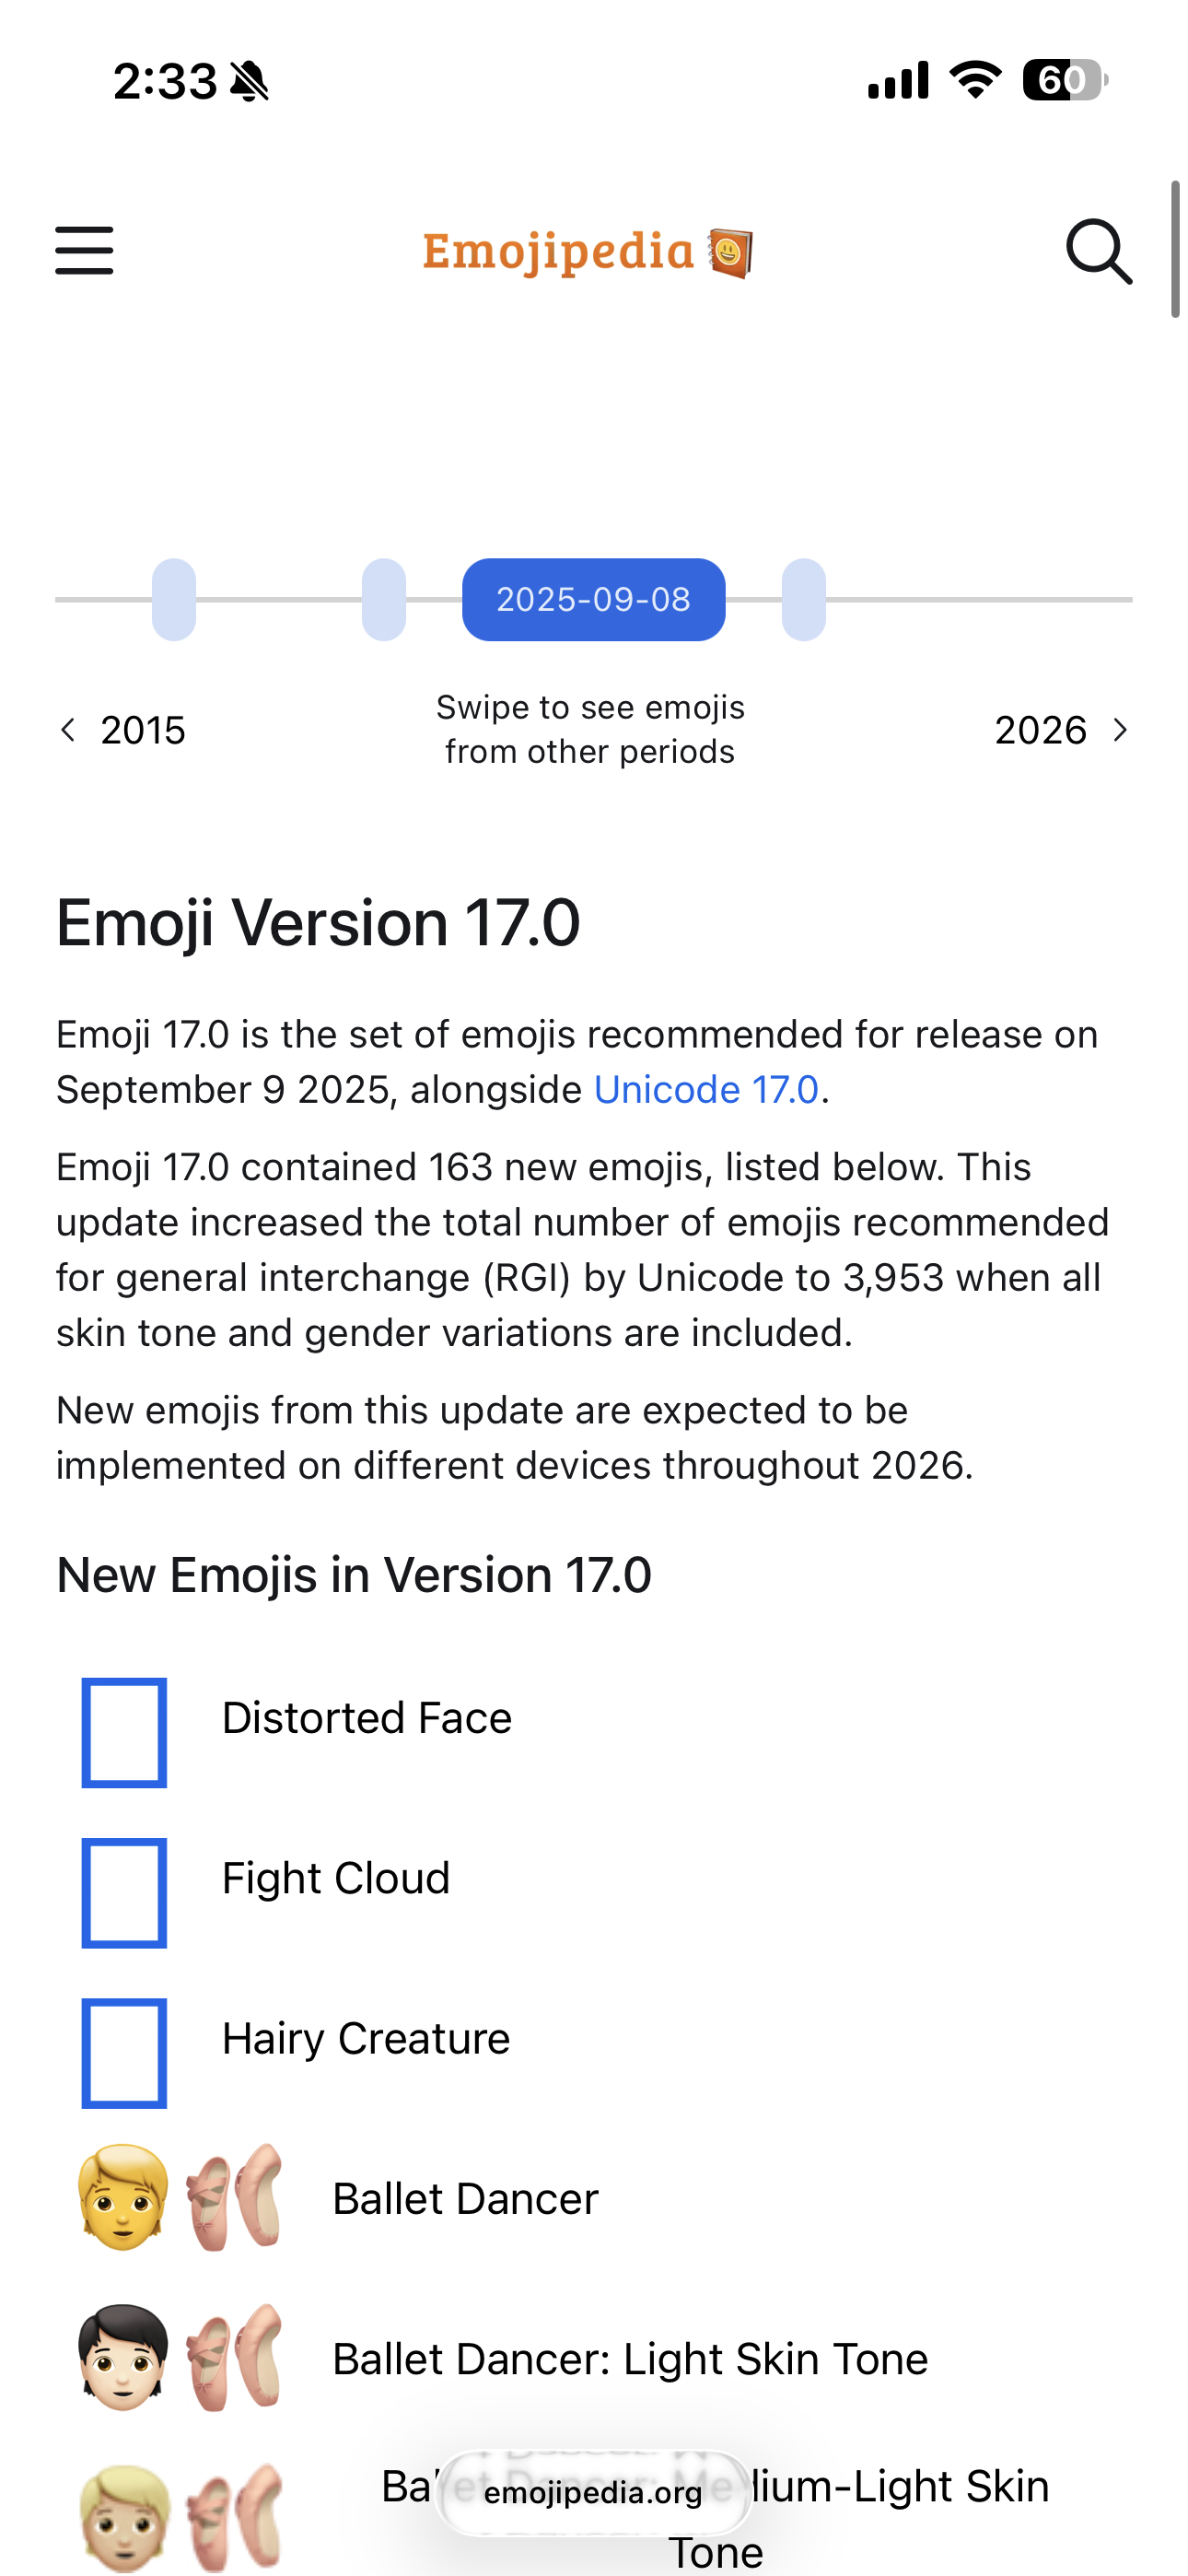
Task: Tap the Distorted Face placeholder emoji box
Action: pyautogui.click(x=124, y=1732)
